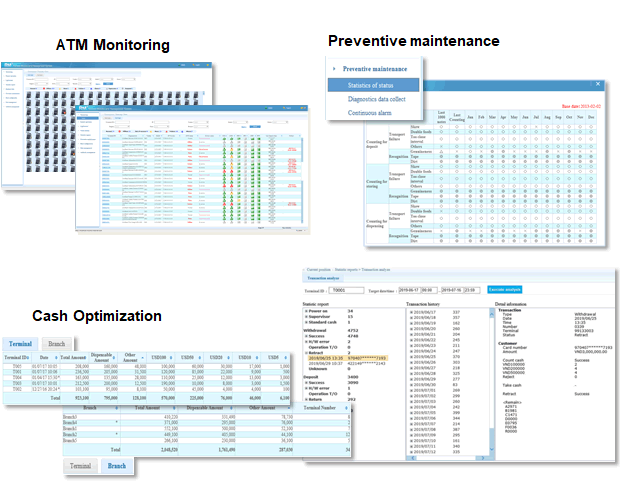Click the transaction history scroll-right arrow

(x=483, y=458)
